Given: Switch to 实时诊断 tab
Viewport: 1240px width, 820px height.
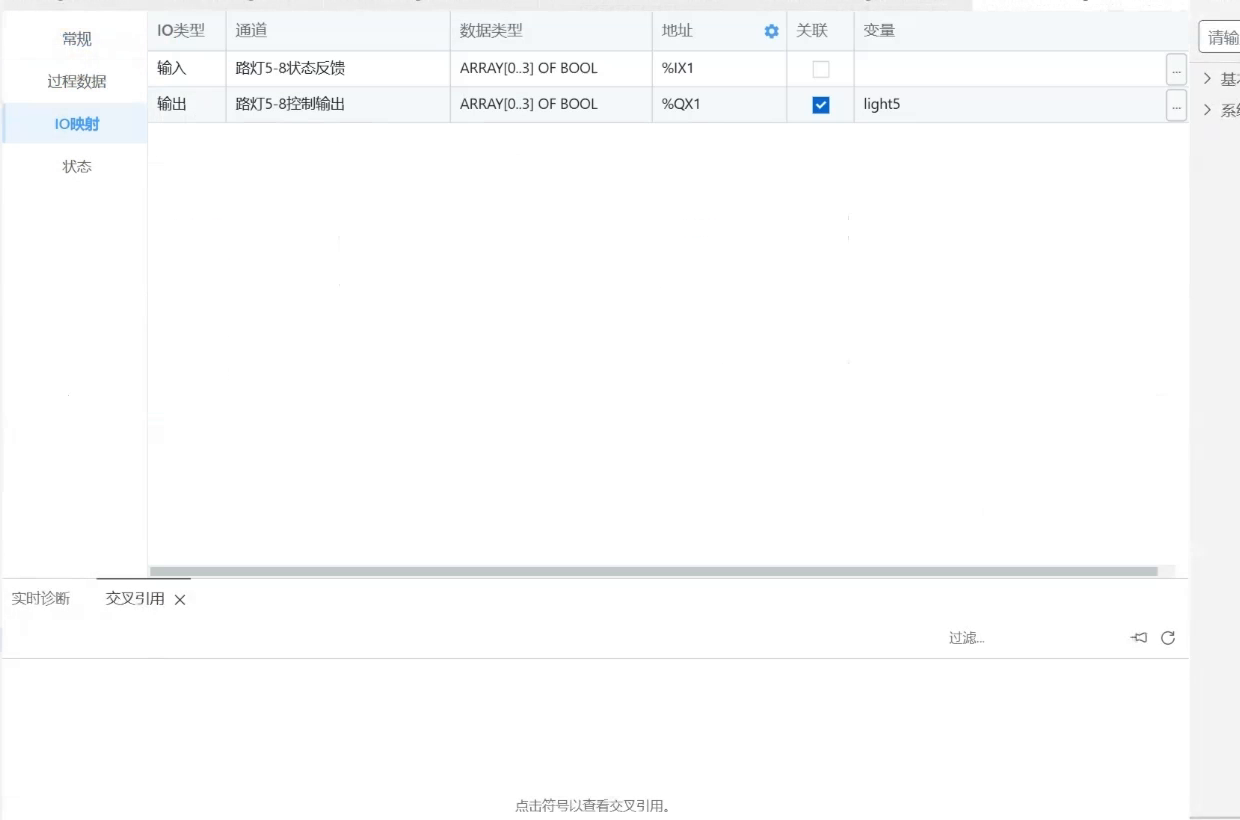Looking at the screenshot, I should (41, 599).
